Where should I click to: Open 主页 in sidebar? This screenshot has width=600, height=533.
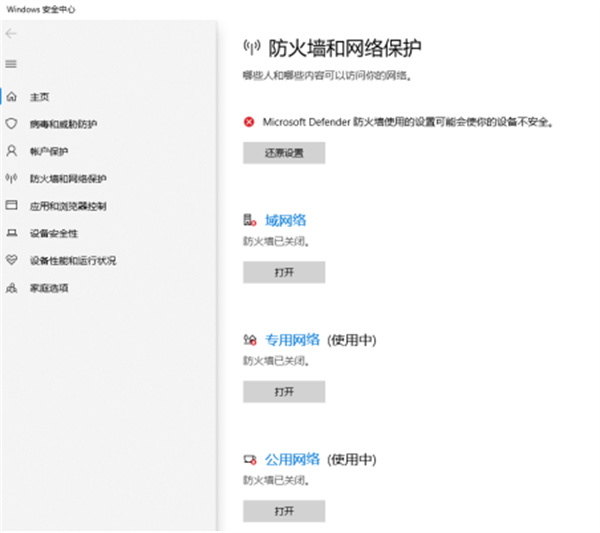coord(39,97)
